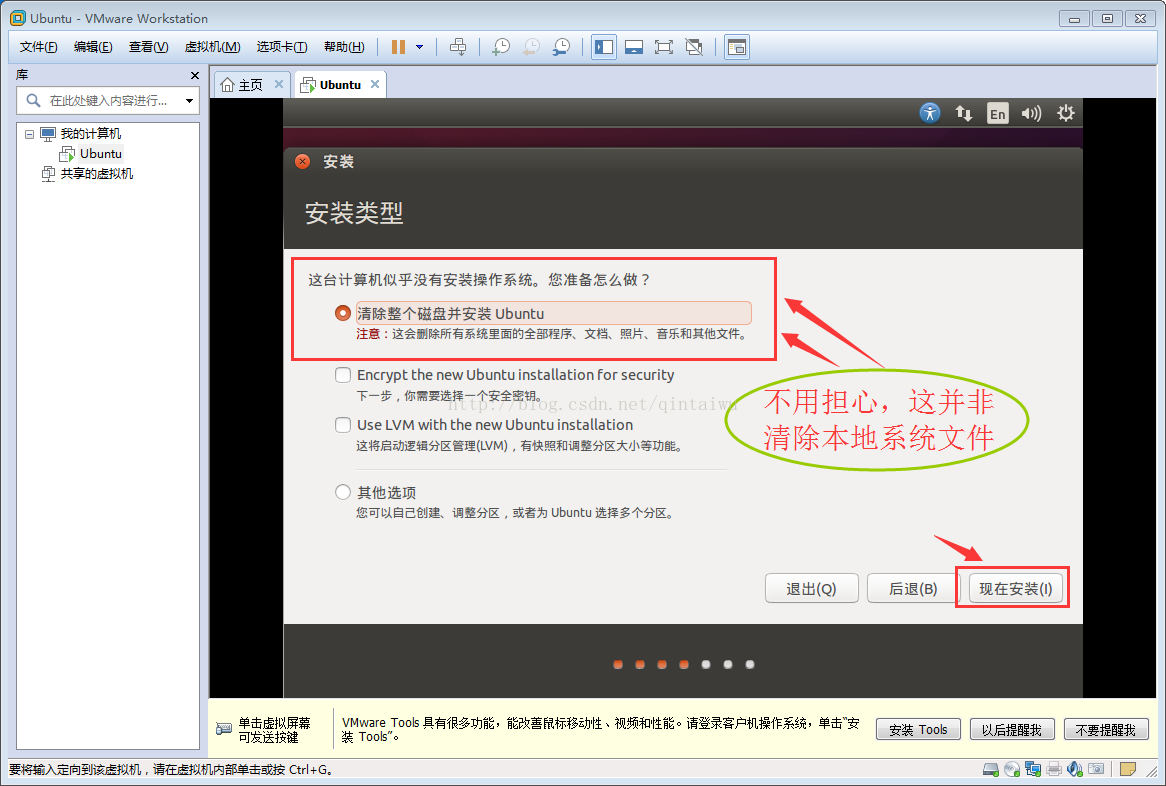Click the revert to snapshot toolbar icon
The image size is (1166, 786).
coord(531,47)
